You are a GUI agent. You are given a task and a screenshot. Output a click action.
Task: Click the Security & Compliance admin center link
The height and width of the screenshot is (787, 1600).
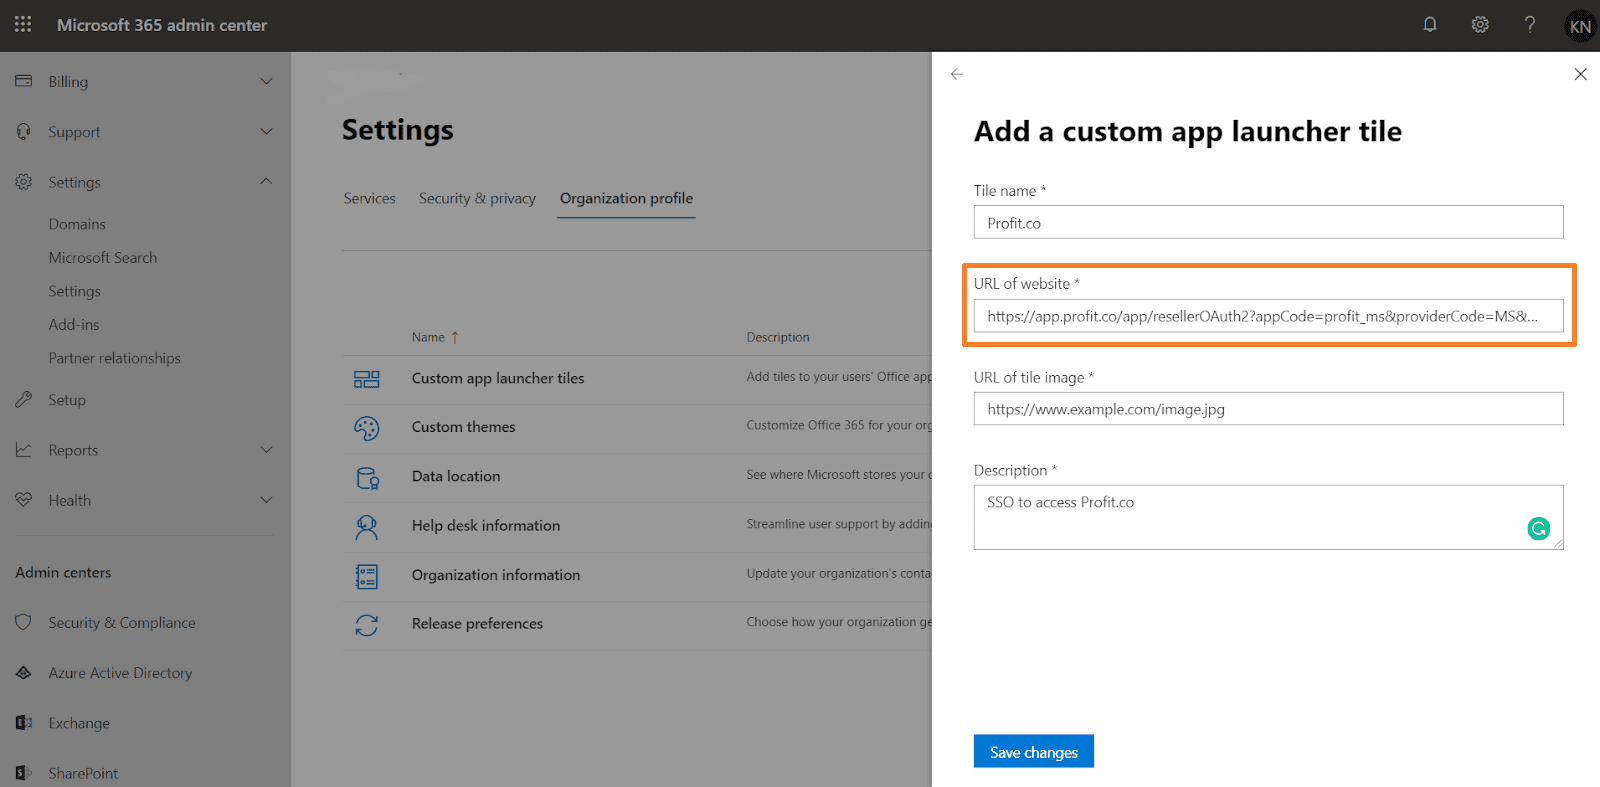[122, 622]
